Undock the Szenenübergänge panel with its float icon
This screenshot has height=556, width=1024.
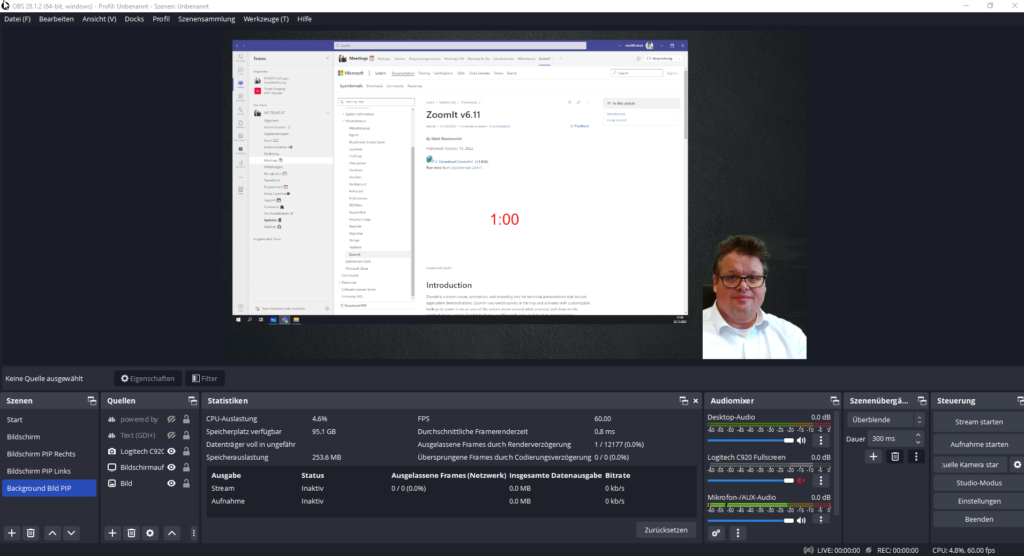point(921,401)
